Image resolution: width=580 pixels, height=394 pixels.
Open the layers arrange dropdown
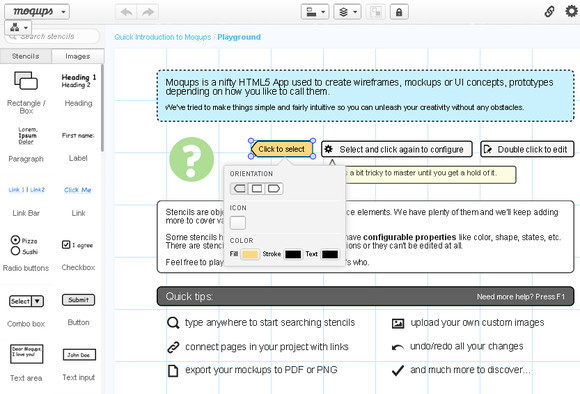347,12
